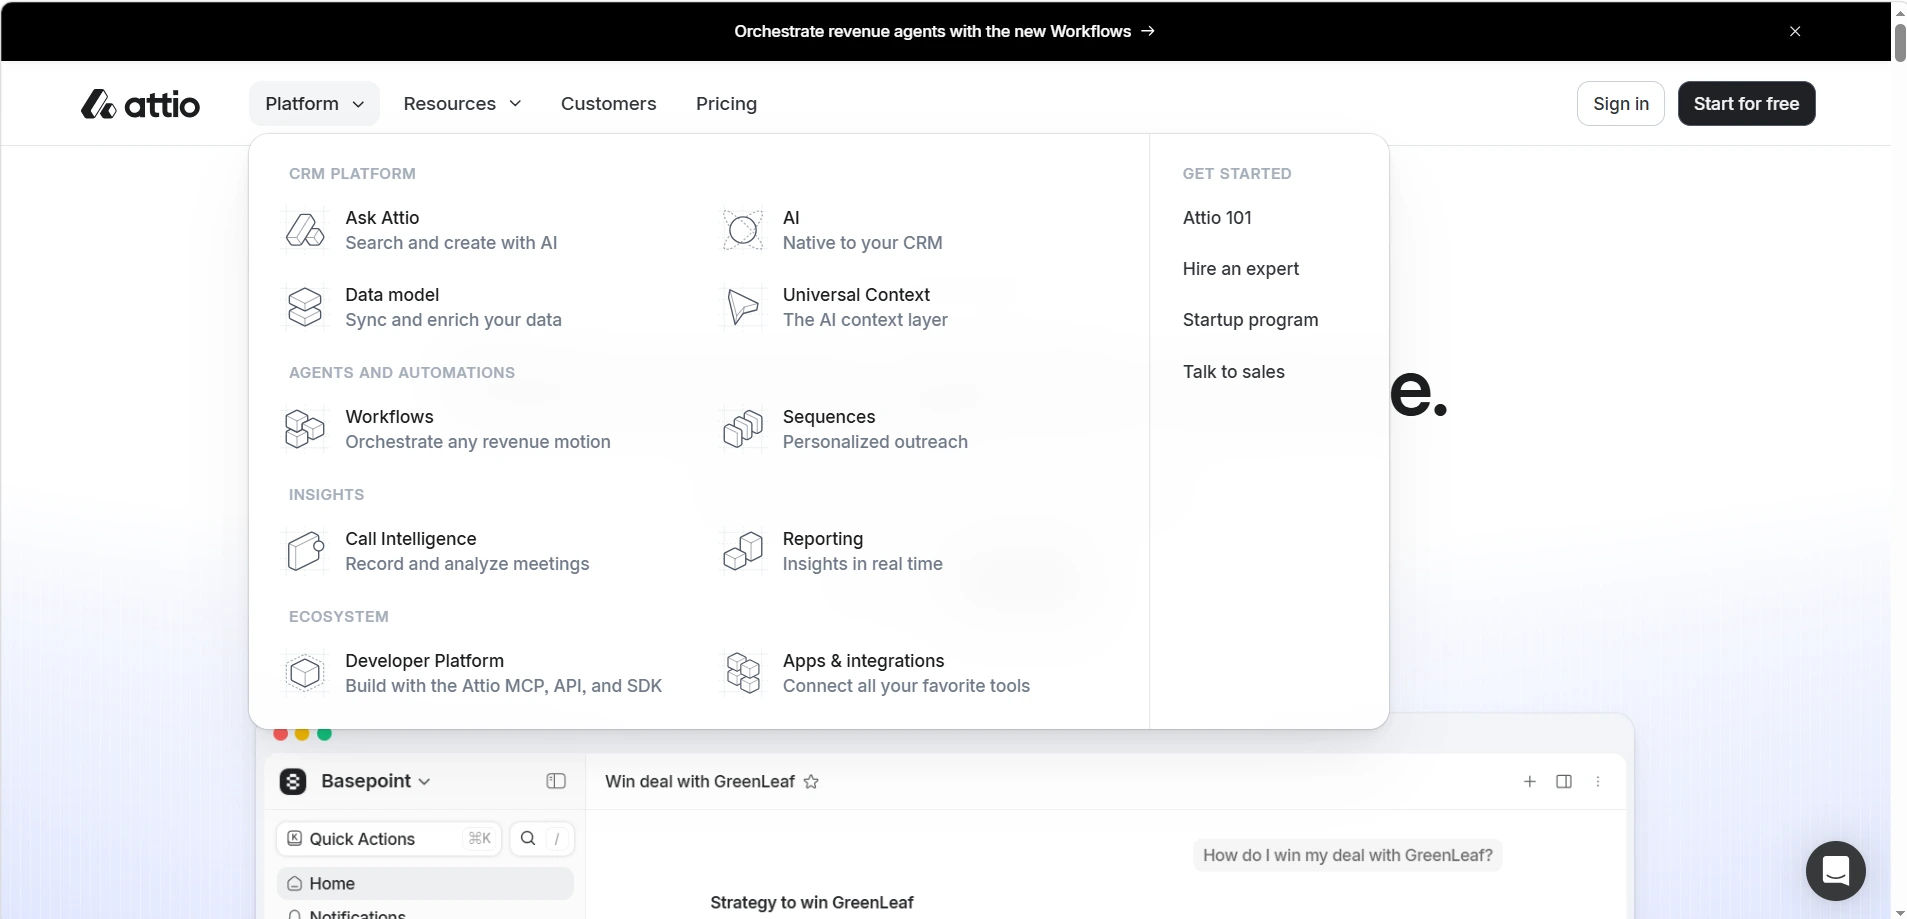Click the search magnifier icon in sidebar

[x=528, y=838]
